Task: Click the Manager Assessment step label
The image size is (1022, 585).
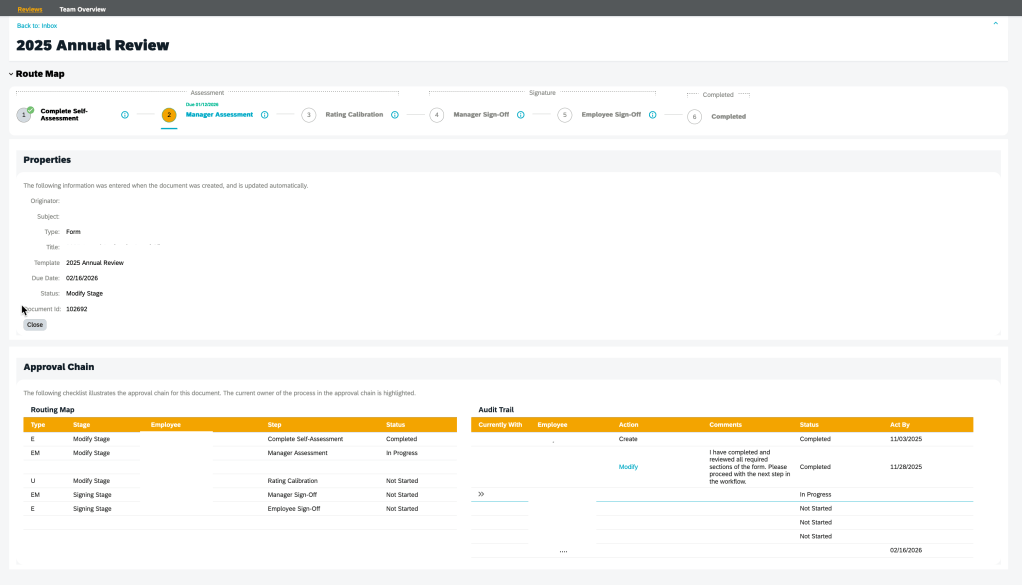Action: (220, 115)
